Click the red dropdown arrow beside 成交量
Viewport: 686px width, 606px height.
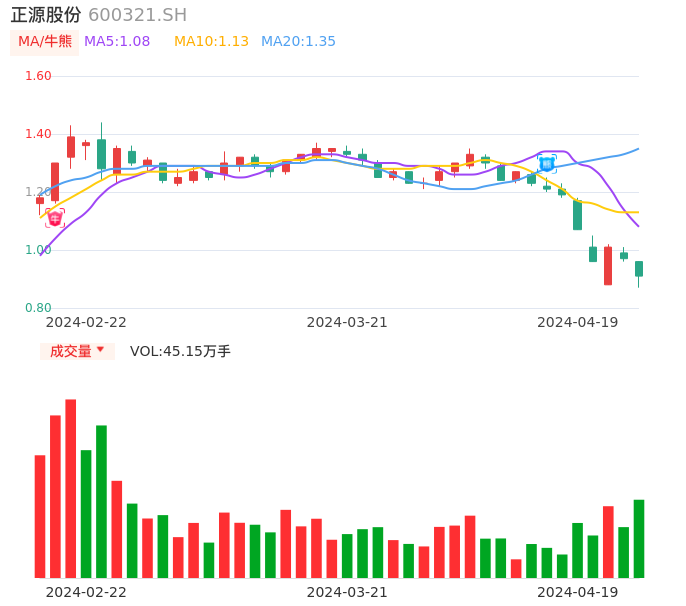100,350
